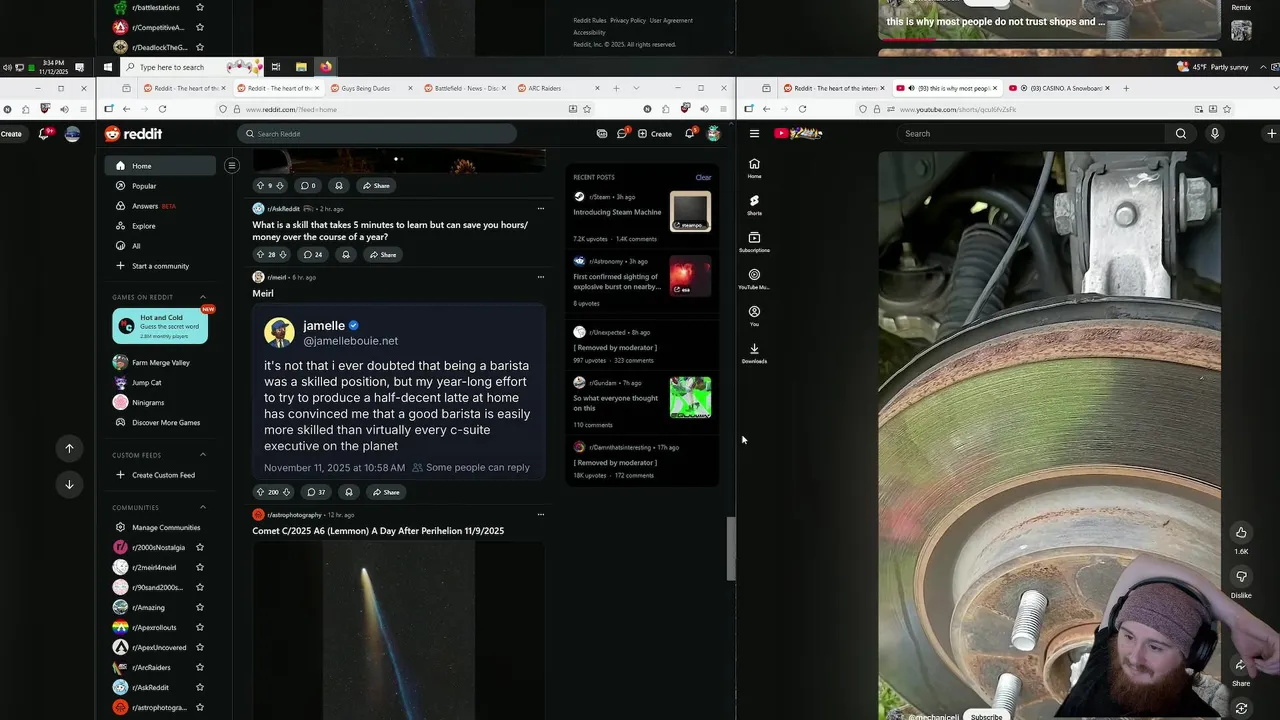Open the YouTube 'You' page icon
Screen dimensions: 1280x720
pos(754,316)
